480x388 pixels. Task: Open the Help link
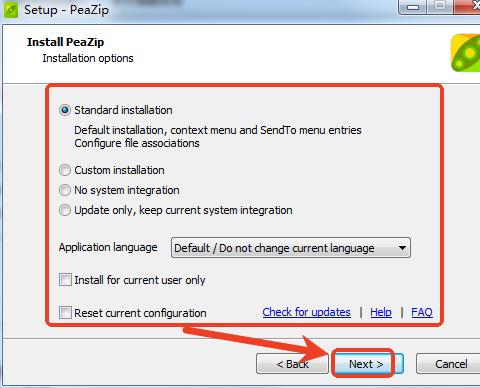[x=381, y=312]
